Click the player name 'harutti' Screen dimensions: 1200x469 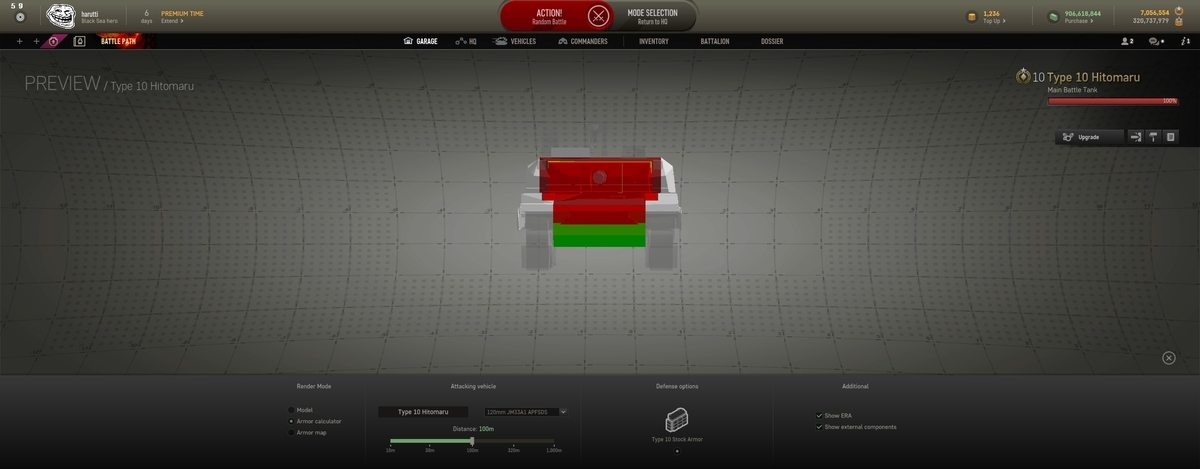[x=90, y=13]
